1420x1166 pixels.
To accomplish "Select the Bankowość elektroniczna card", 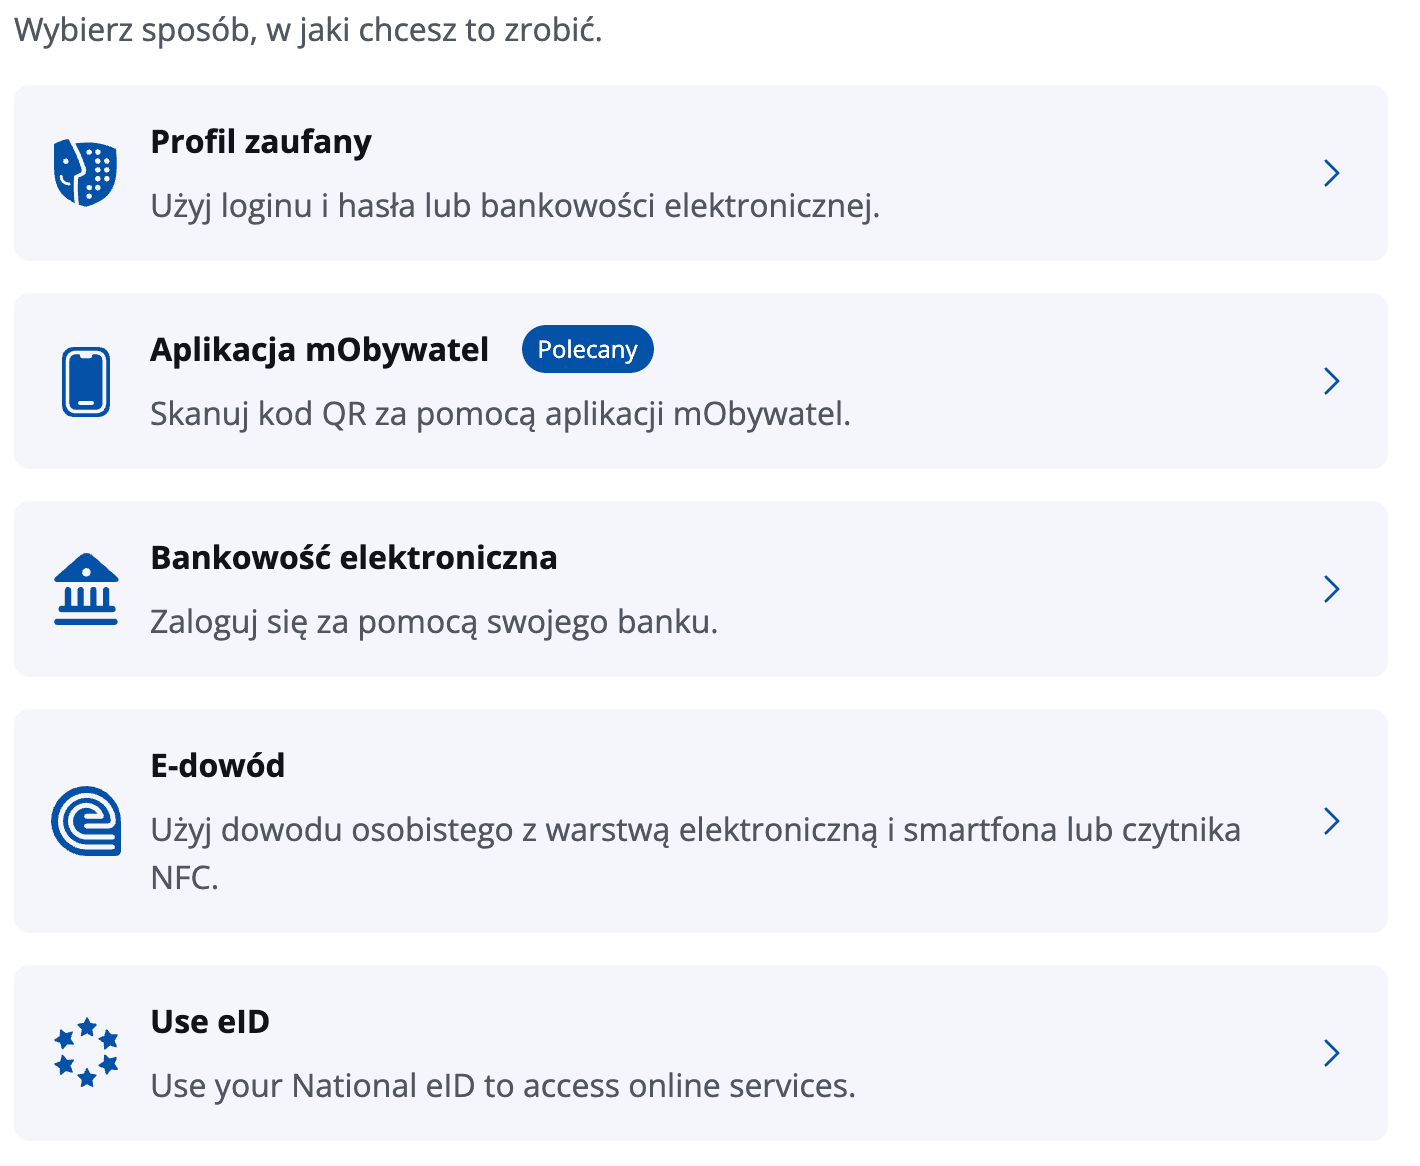I will pos(700,589).
